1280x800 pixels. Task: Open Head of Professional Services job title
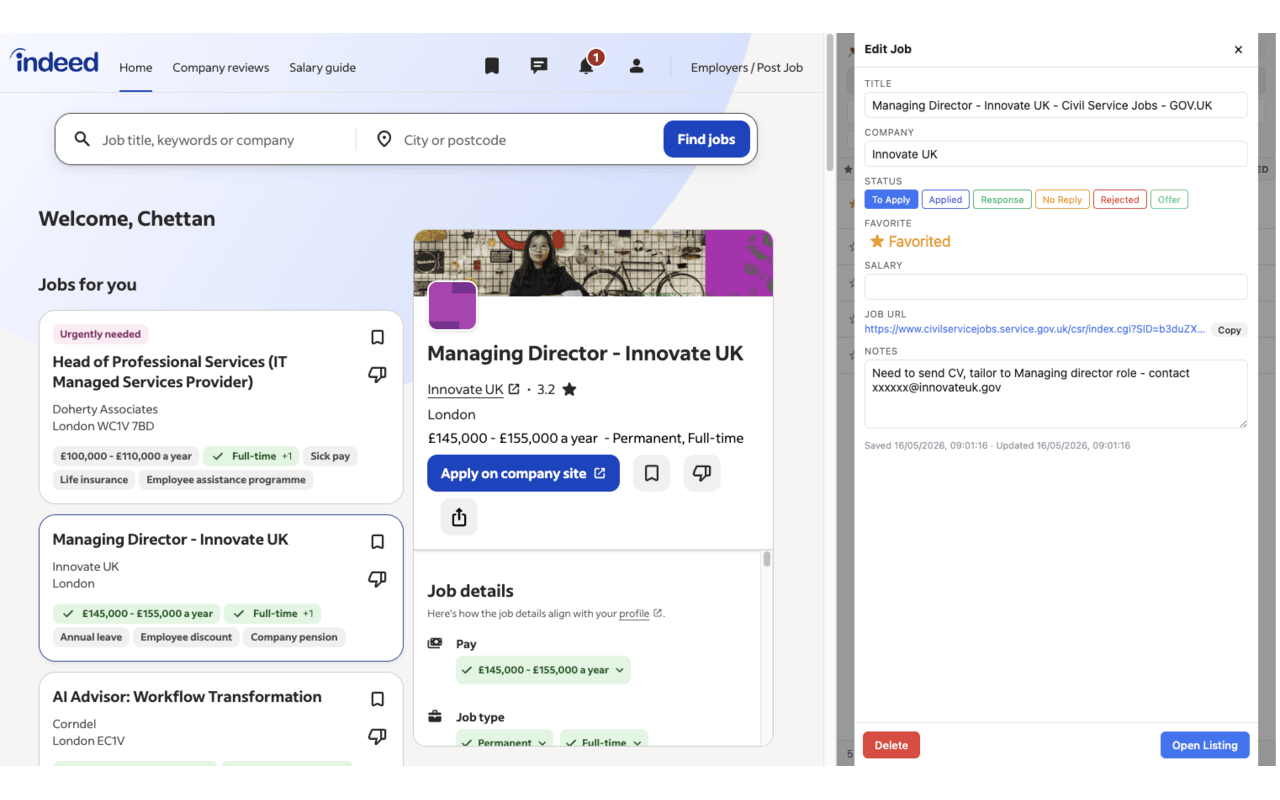click(169, 372)
